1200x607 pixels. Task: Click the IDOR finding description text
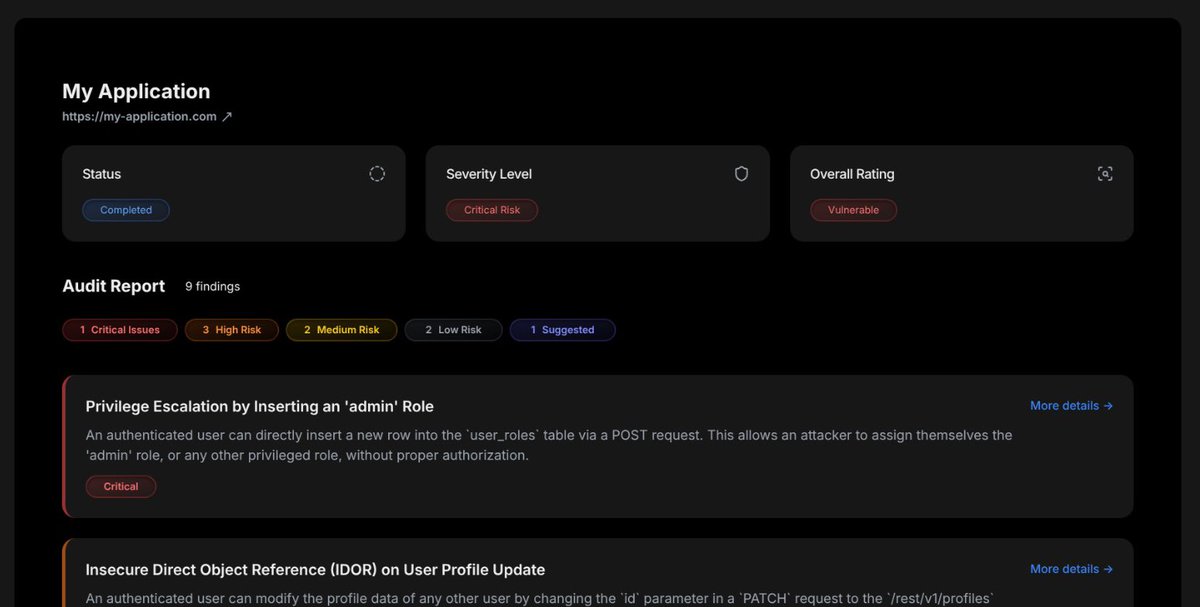(x=539, y=599)
